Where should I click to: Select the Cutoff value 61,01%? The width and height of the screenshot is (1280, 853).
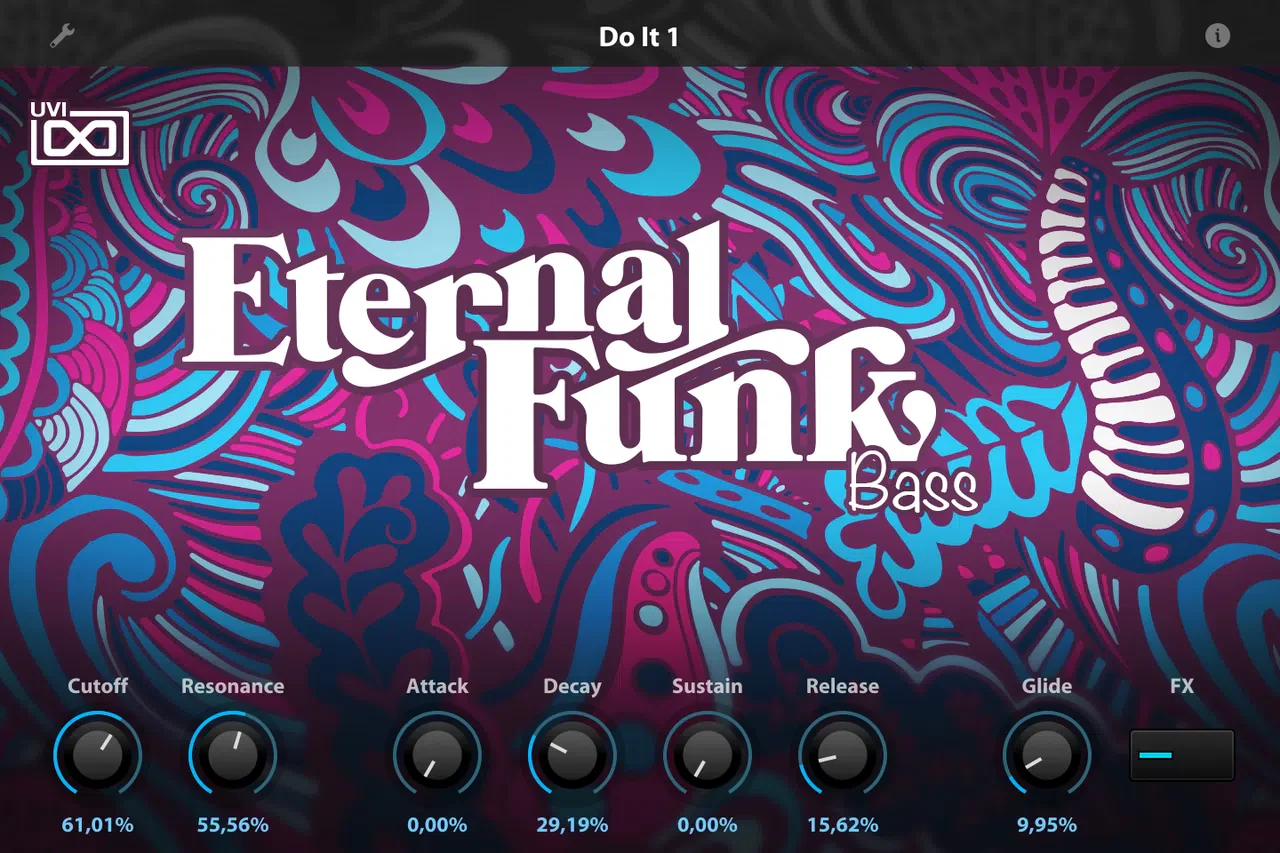point(98,825)
